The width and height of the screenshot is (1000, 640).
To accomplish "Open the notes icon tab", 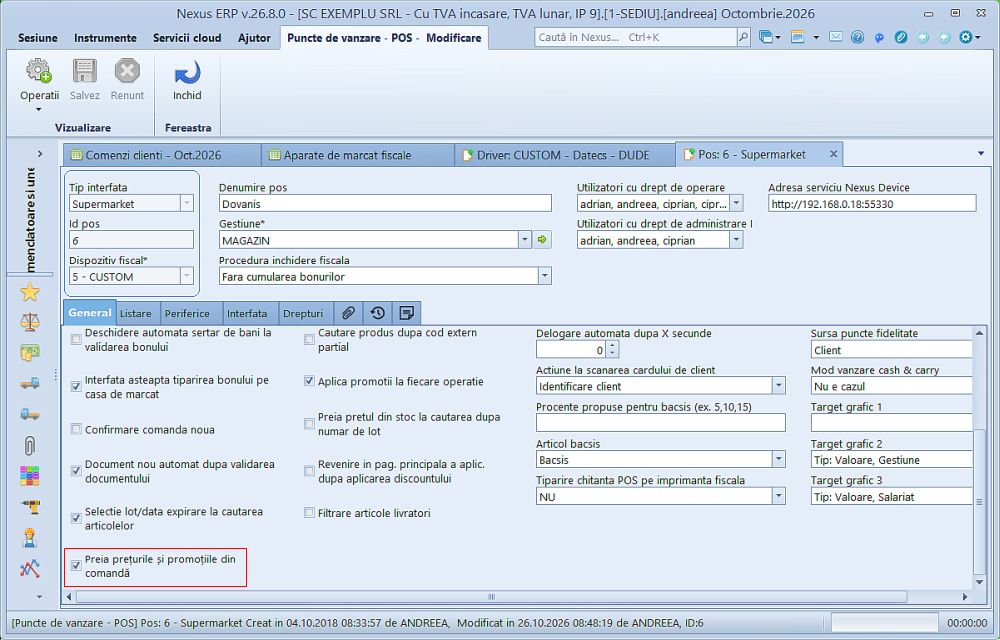I will point(406,313).
